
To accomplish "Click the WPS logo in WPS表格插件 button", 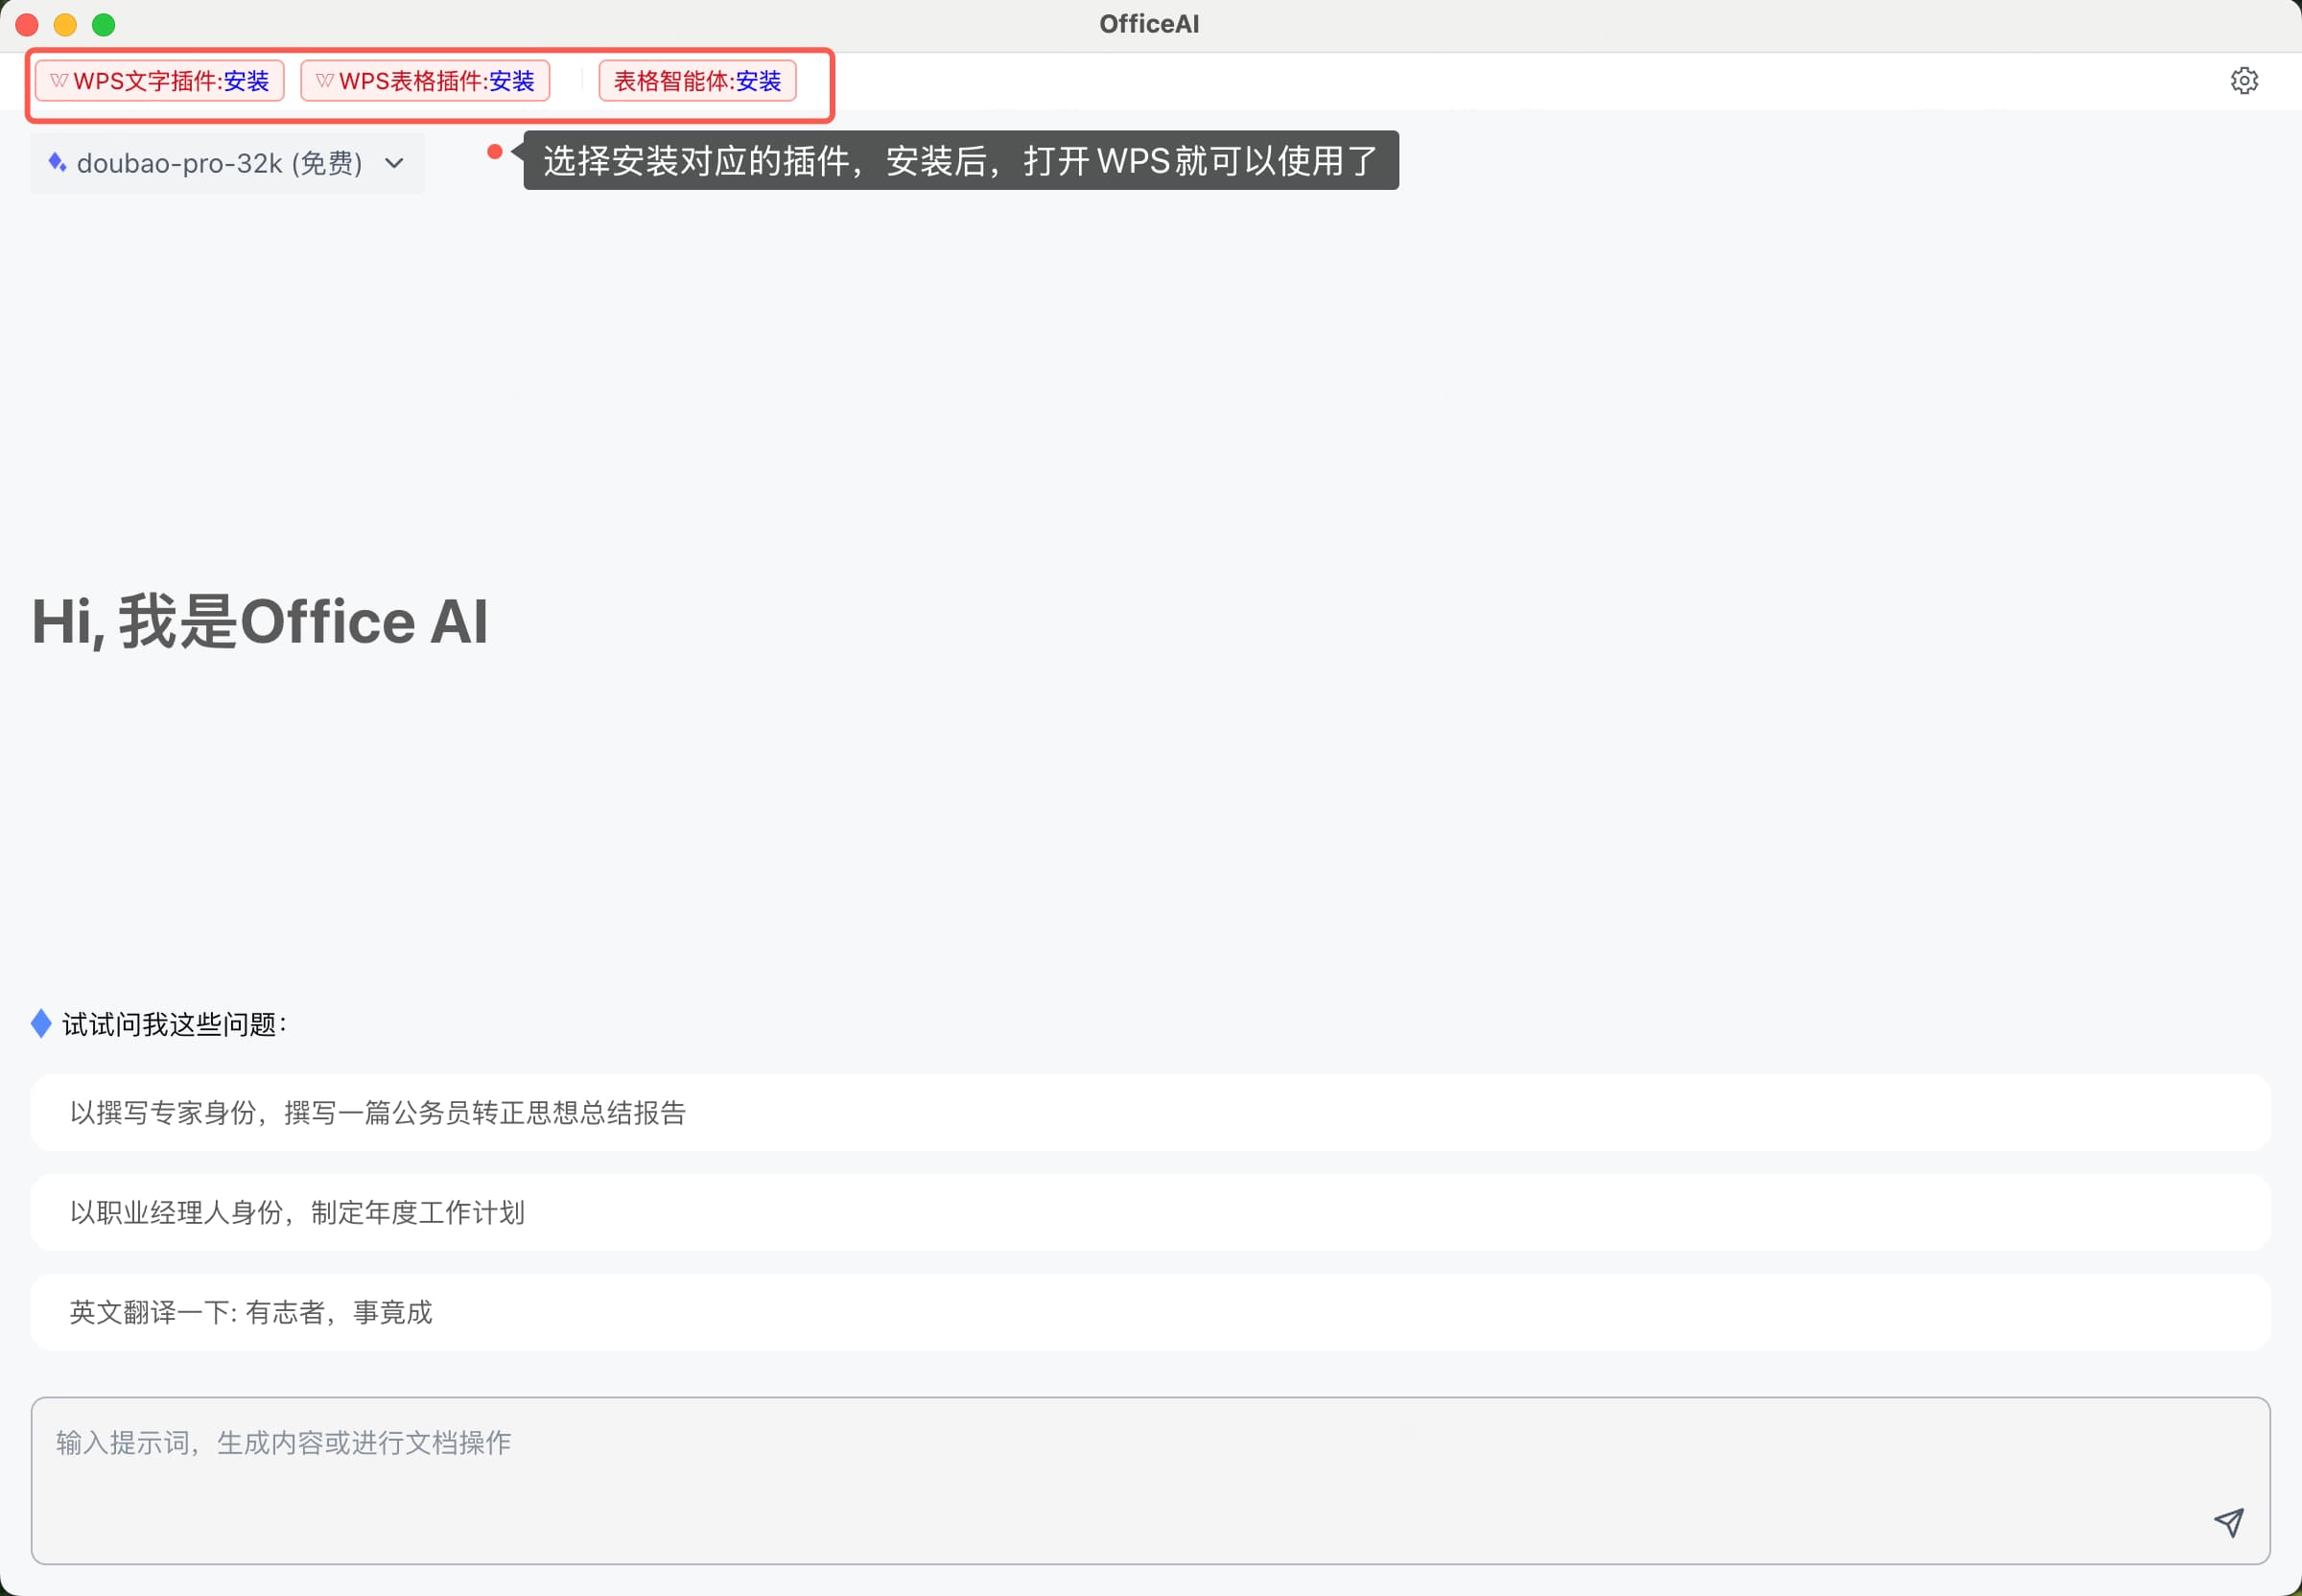I will coord(325,81).
